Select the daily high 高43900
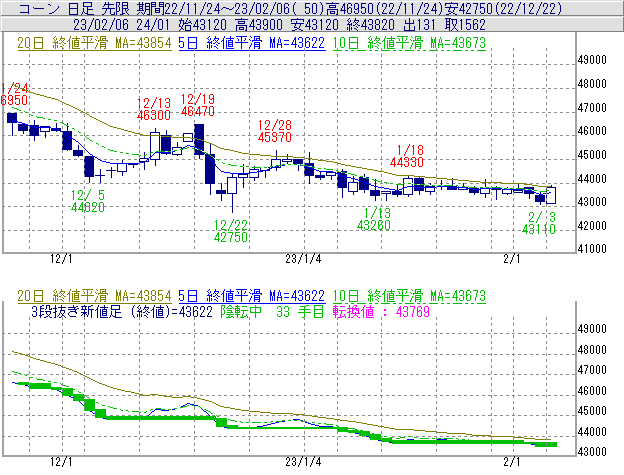Screen dimensions: 624x475 pyautogui.click(x=259, y=25)
